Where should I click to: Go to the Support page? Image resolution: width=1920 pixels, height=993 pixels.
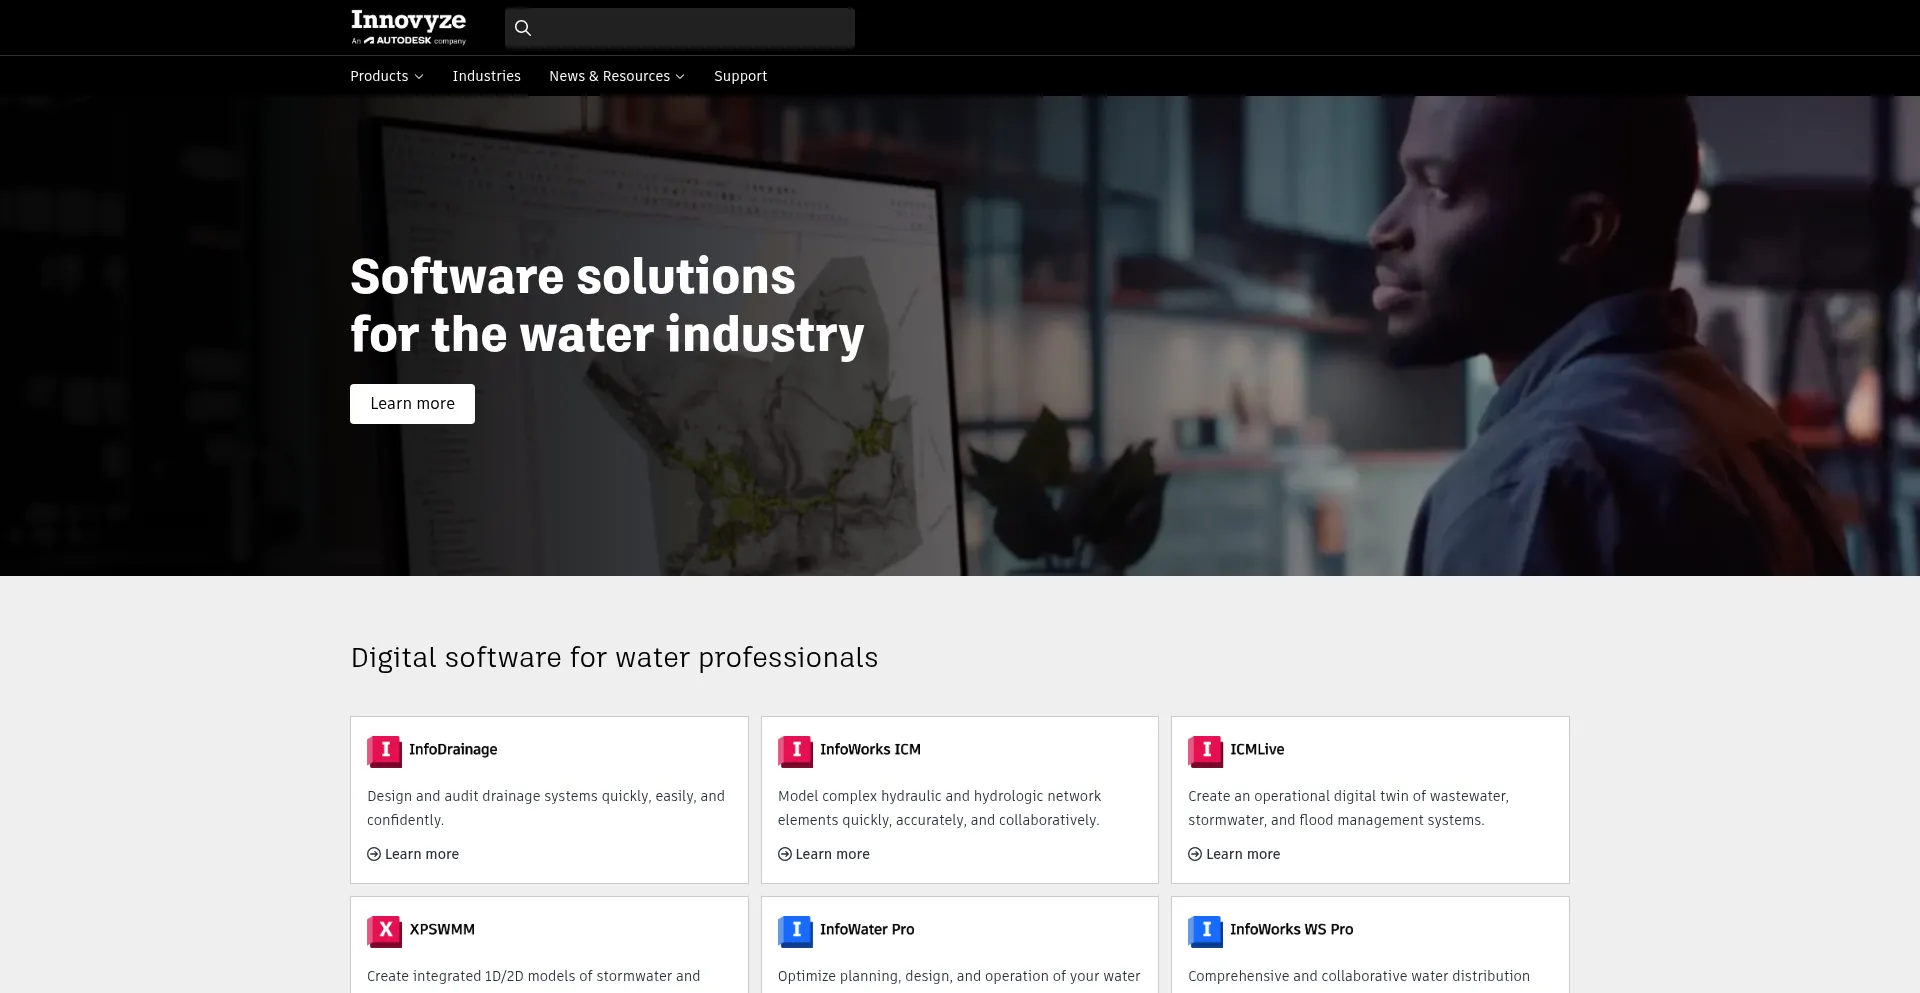coord(740,76)
